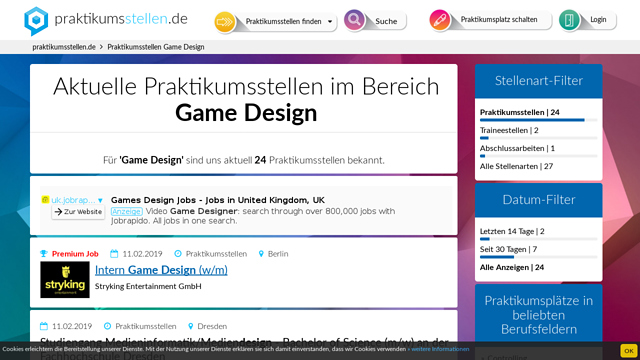Click the praktikumsstellen.de hexagon logo
Screen dimensions: 640x360
pyautogui.click(x=36, y=20)
